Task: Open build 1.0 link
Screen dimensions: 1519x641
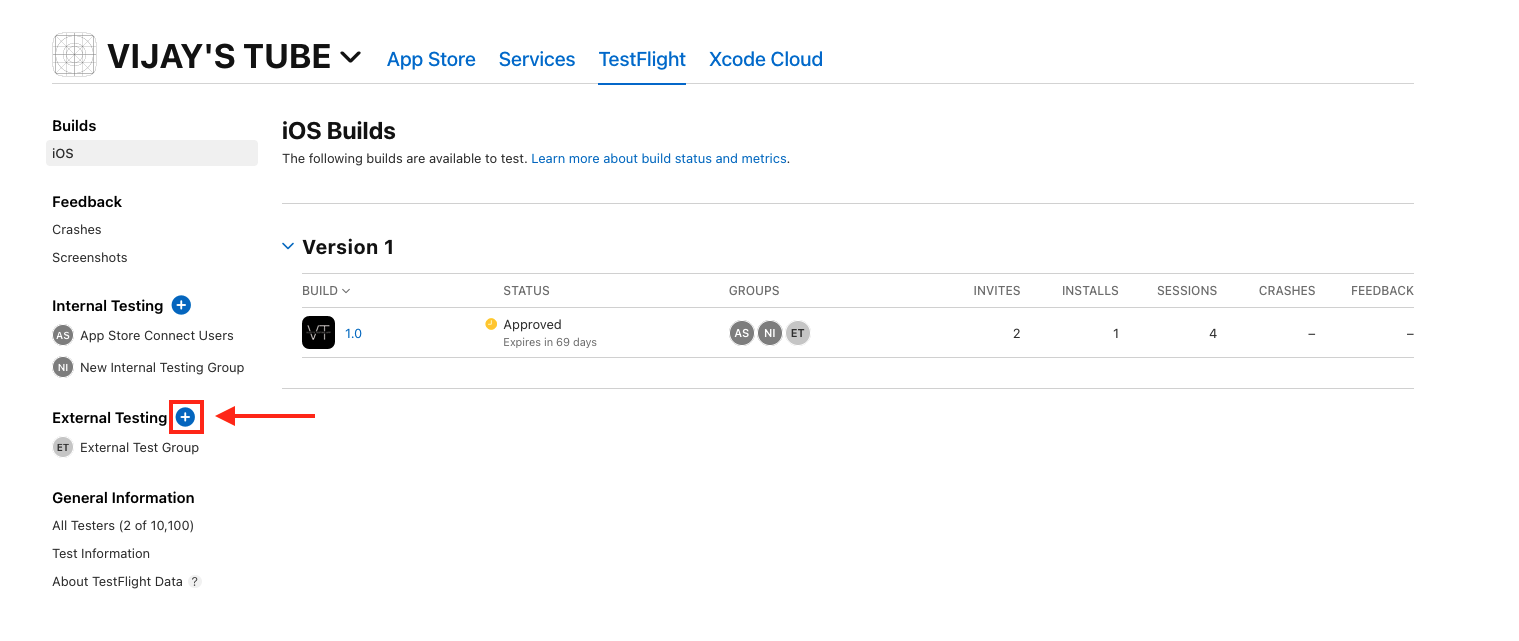Action: tap(353, 333)
